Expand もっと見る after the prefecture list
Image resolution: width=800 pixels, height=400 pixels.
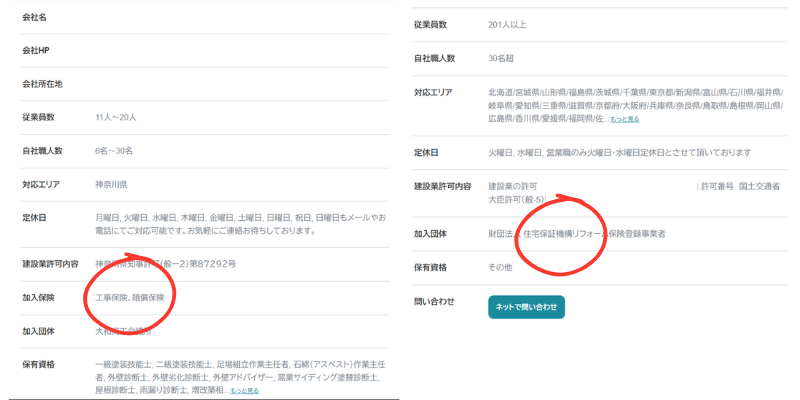click(624, 119)
